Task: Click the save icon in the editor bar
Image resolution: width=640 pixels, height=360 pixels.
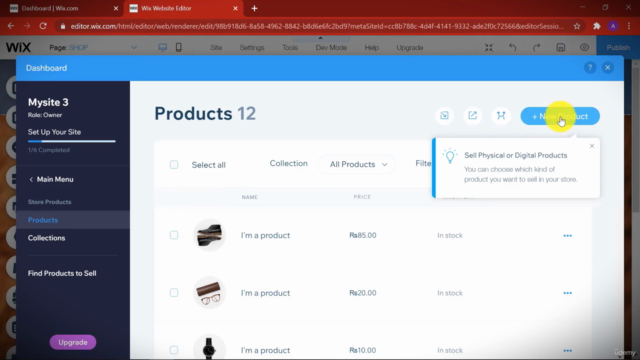Action: [x=560, y=47]
